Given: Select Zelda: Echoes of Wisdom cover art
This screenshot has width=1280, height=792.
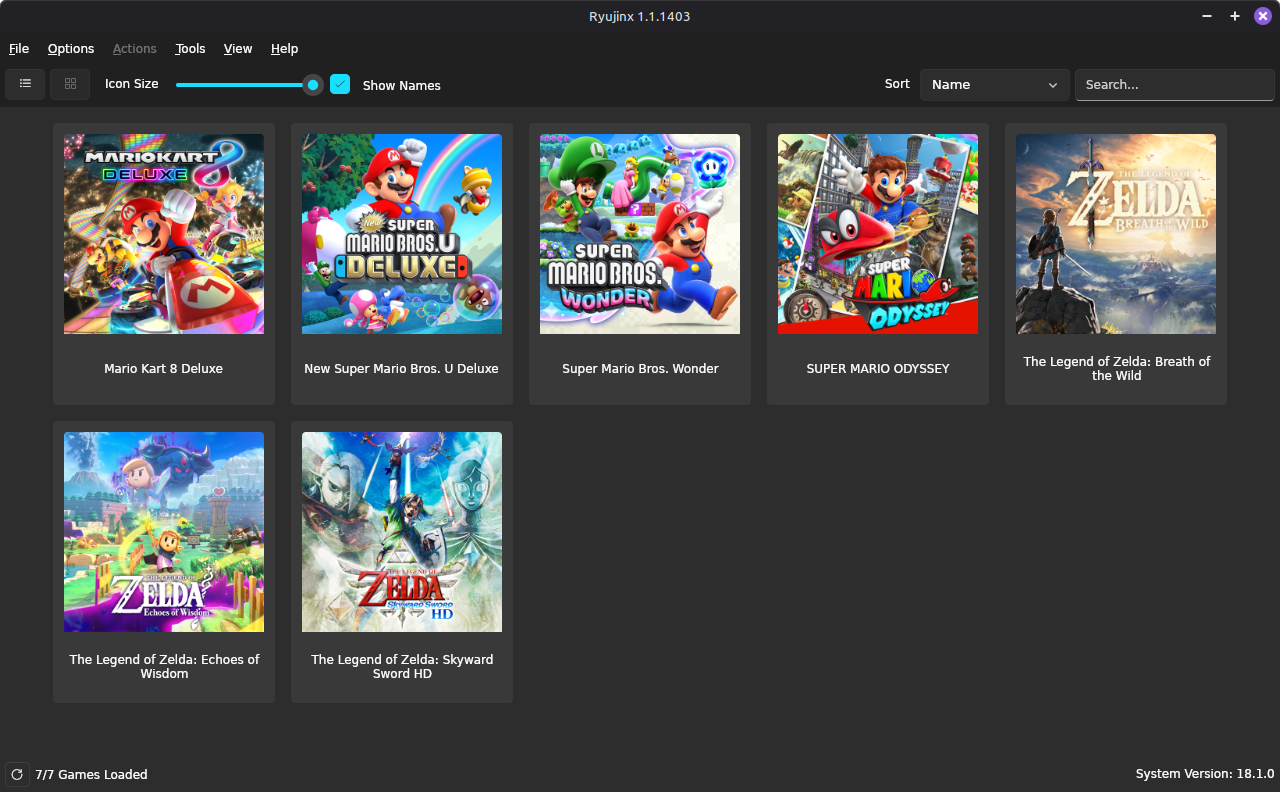Looking at the screenshot, I should 164,532.
